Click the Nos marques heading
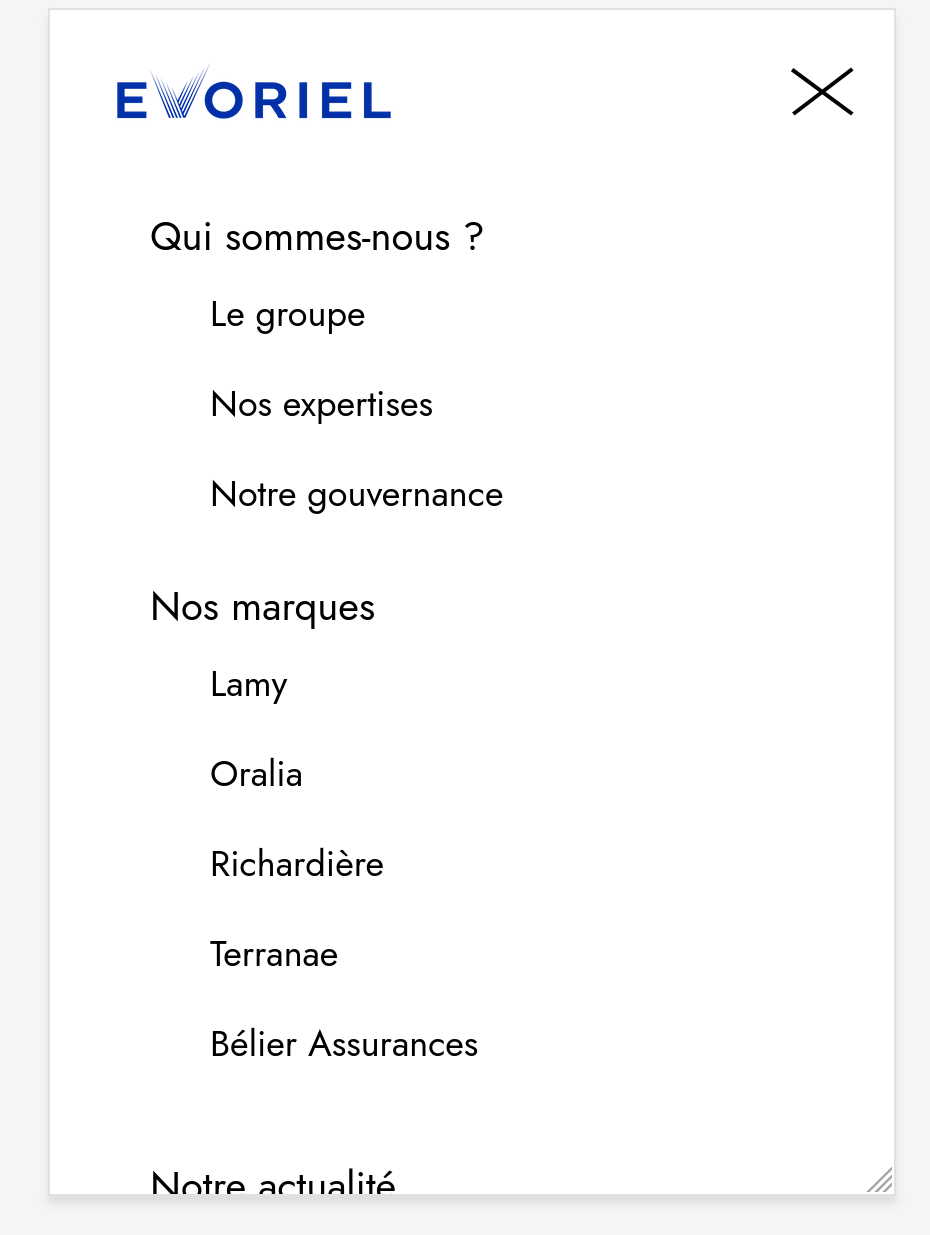This screenshot has height=1235, width=930. click(262, 607)
